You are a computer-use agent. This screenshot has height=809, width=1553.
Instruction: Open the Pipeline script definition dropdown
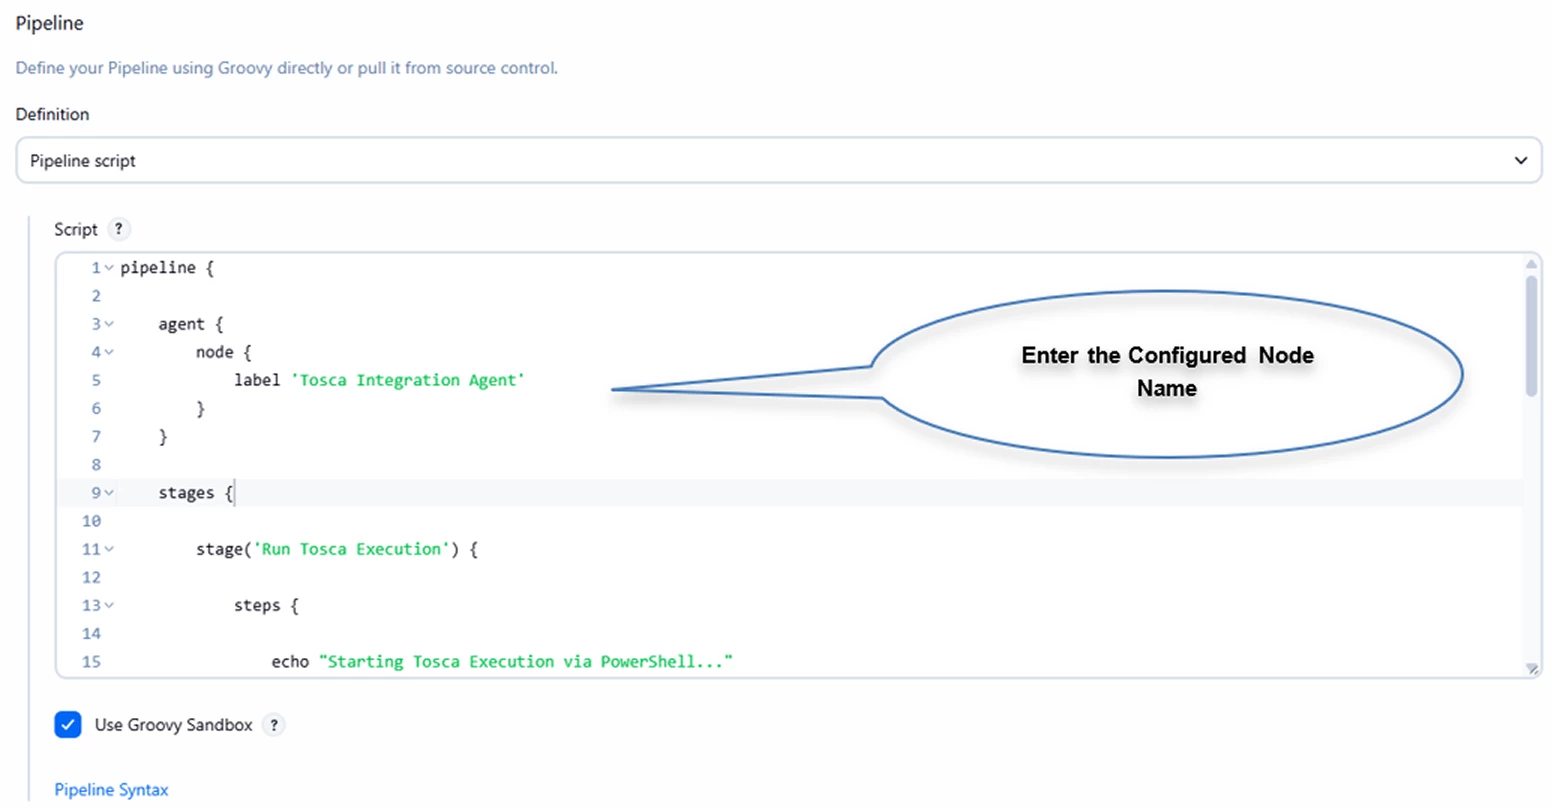tap(779, 160)
